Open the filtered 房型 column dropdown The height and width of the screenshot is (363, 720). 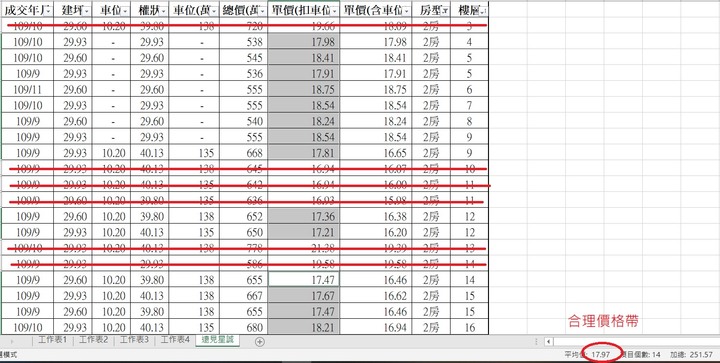click(x=445, y=11)
